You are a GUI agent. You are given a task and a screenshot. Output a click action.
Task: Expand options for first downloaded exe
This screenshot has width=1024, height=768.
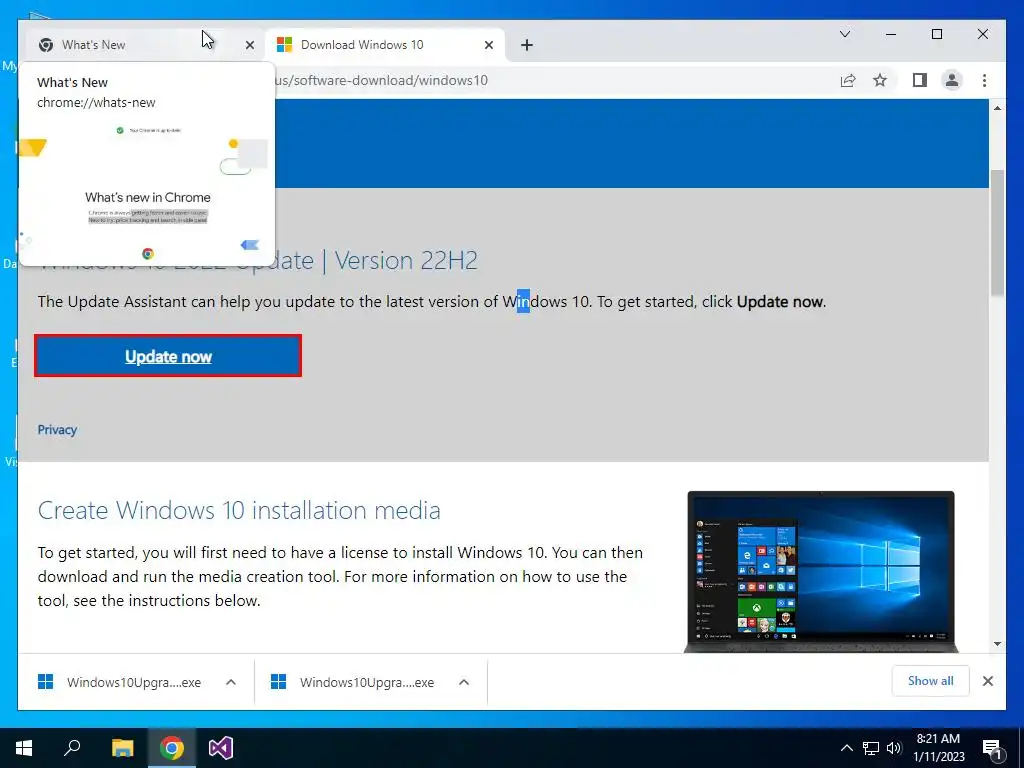click(231, 682)
